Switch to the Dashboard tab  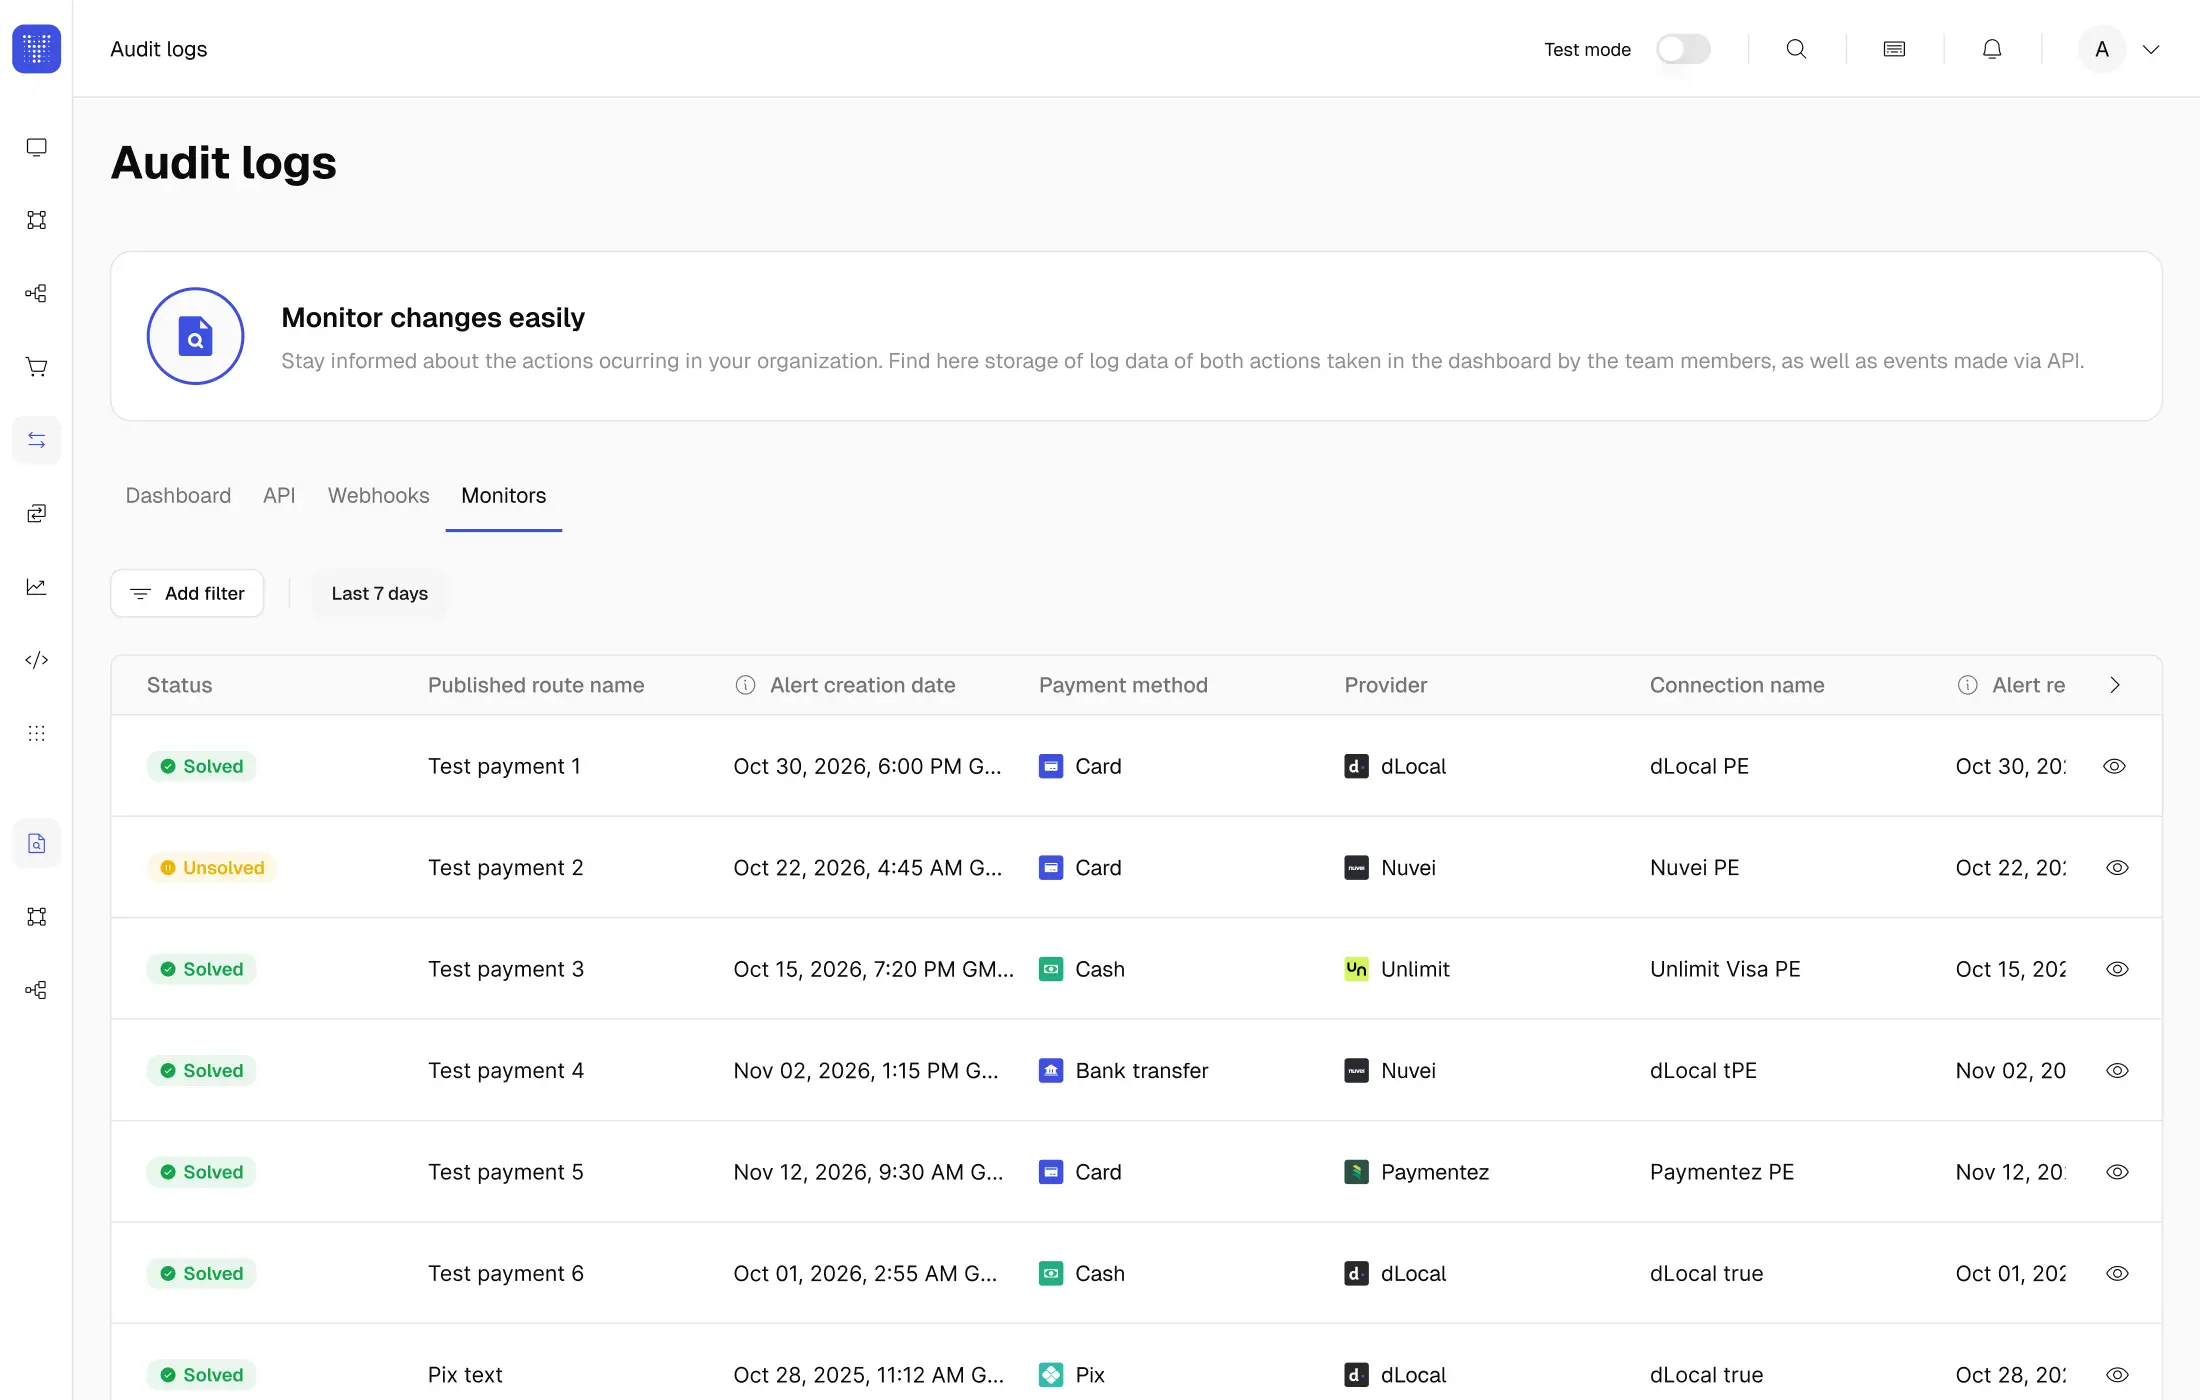tap(178, 496)
